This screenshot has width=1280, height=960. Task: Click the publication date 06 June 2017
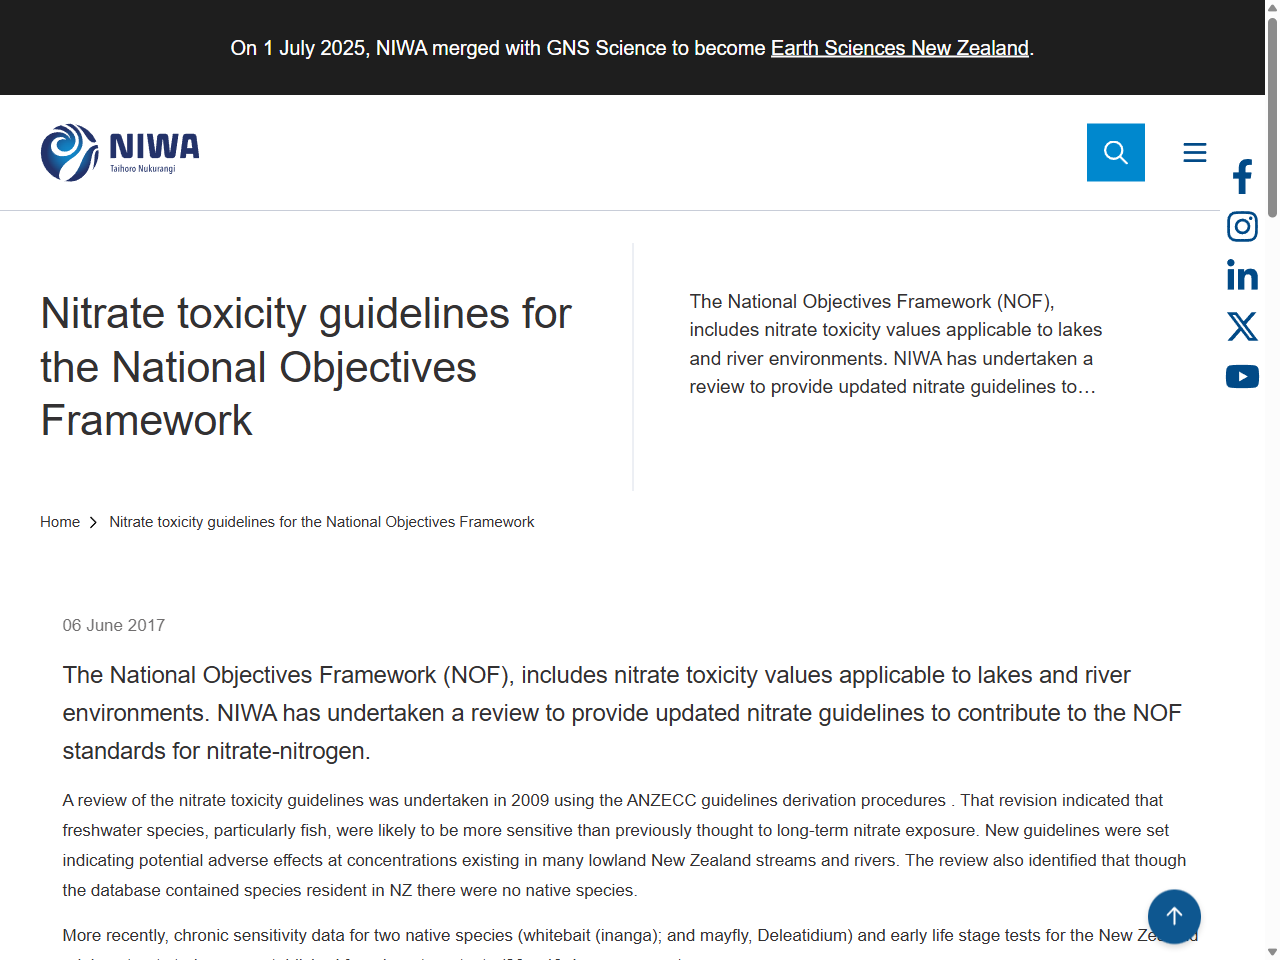114,625
